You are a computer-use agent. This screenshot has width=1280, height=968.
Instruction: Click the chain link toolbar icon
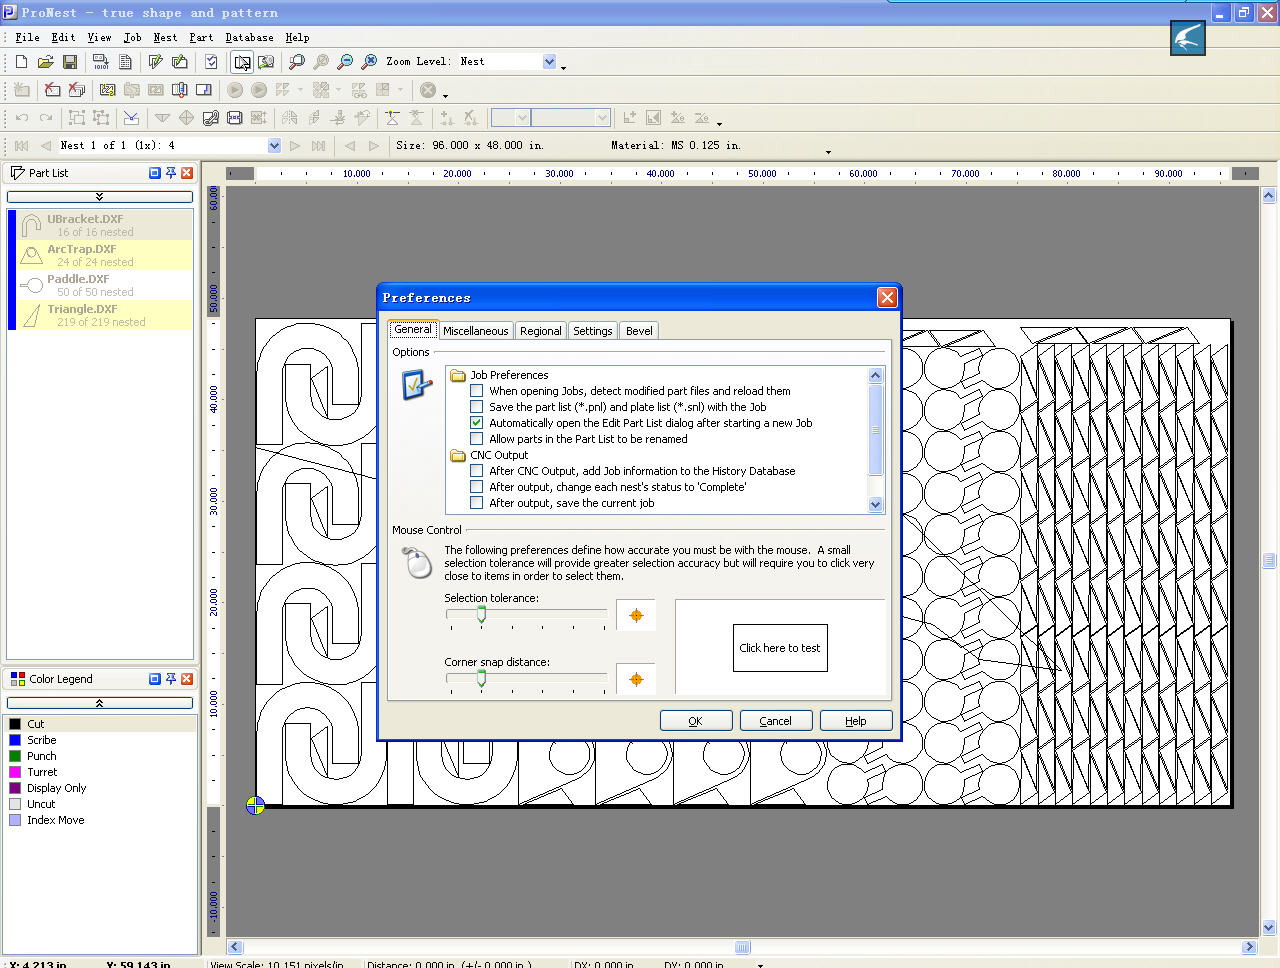click(210, 118)
